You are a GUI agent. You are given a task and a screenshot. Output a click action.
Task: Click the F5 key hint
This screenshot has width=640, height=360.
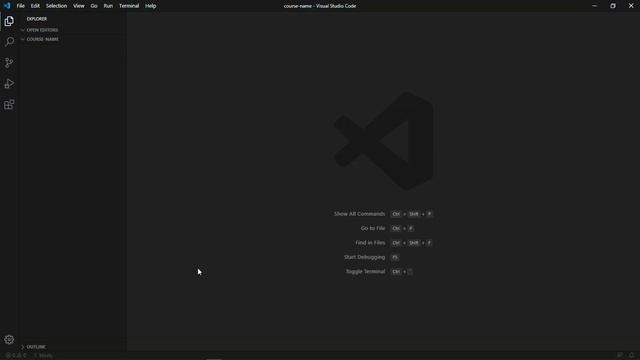pos(395,257)
